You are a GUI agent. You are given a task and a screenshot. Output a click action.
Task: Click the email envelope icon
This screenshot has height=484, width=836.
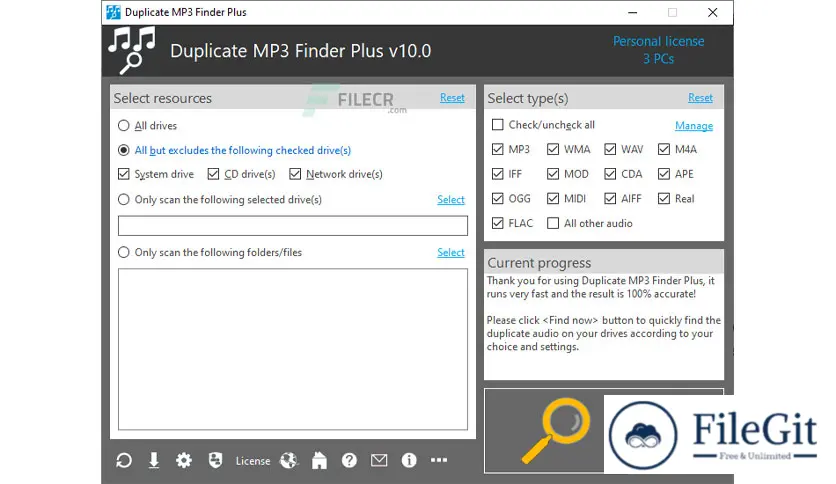coord(379,460)
